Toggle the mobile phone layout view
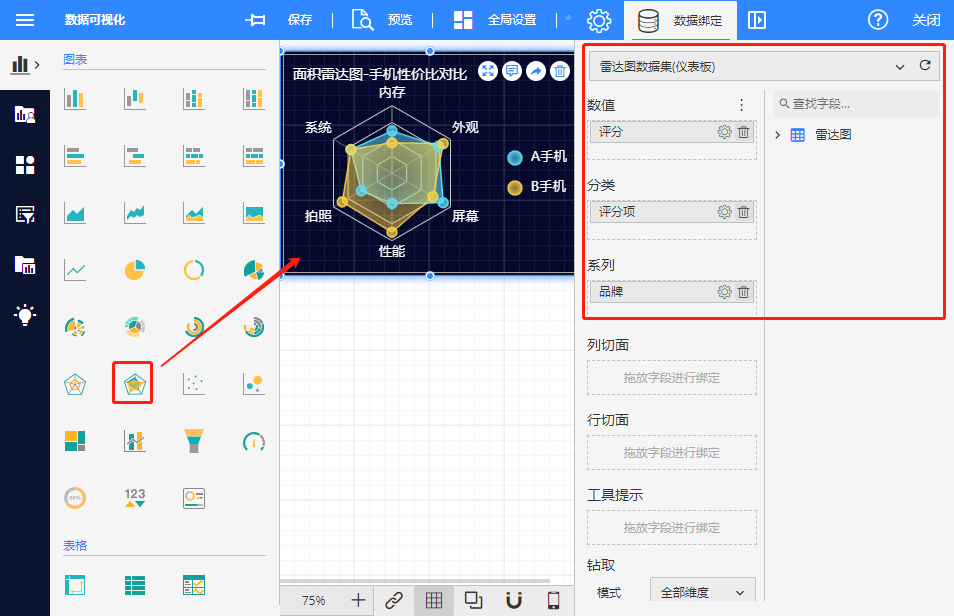 (x=553, y=600)
